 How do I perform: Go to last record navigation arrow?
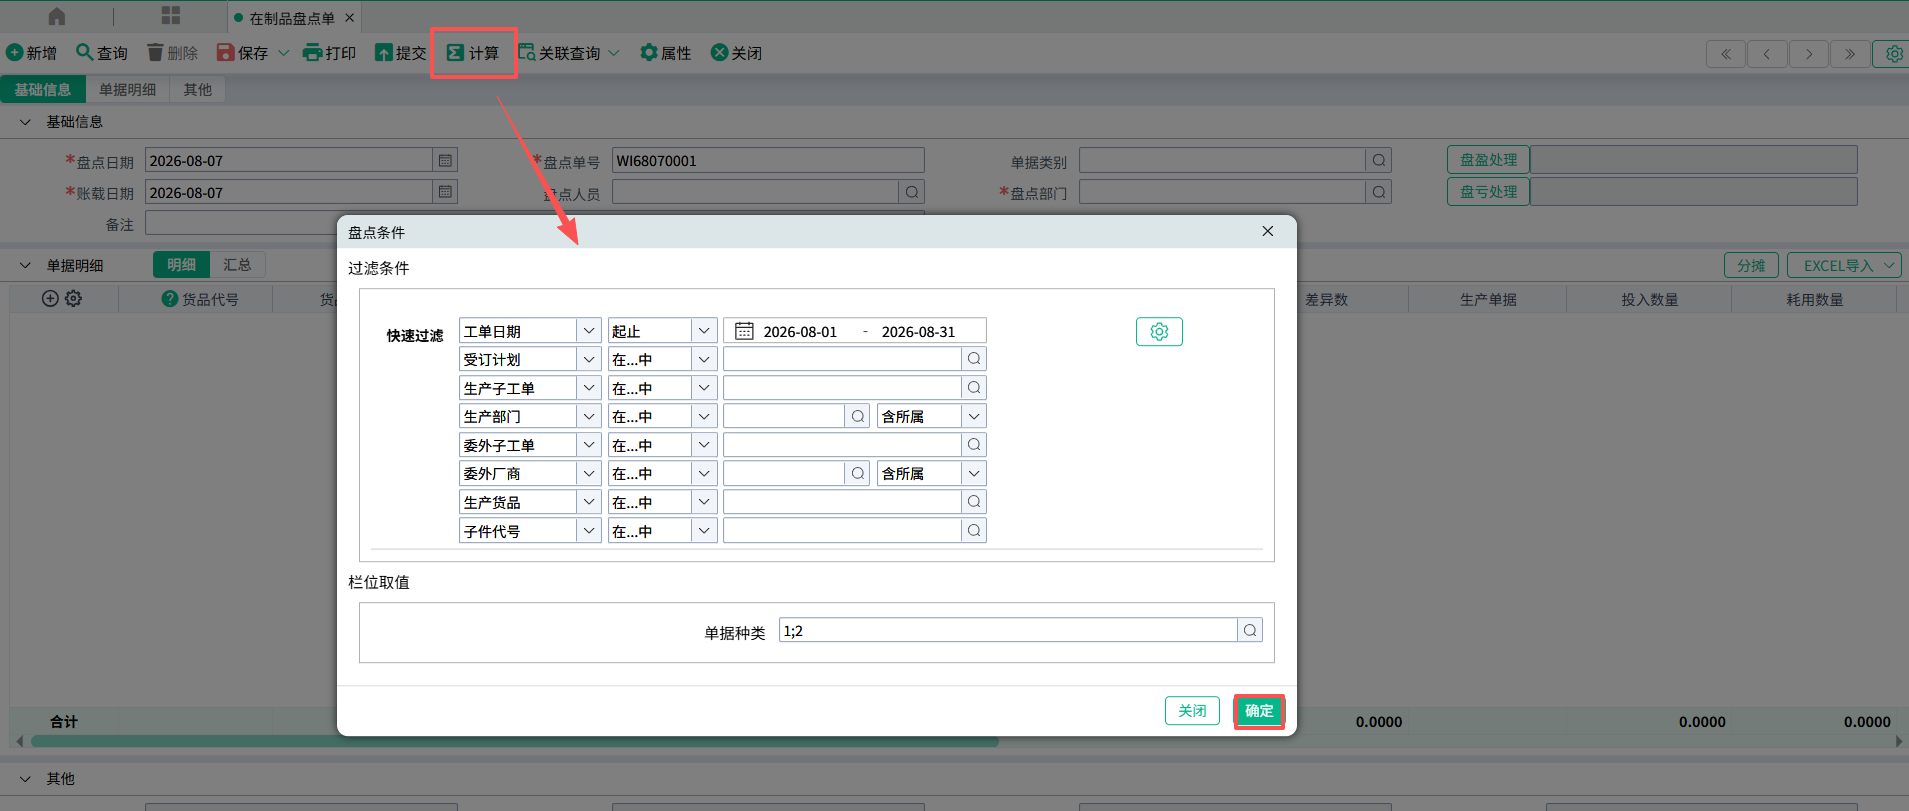(x=1850, y=54)
